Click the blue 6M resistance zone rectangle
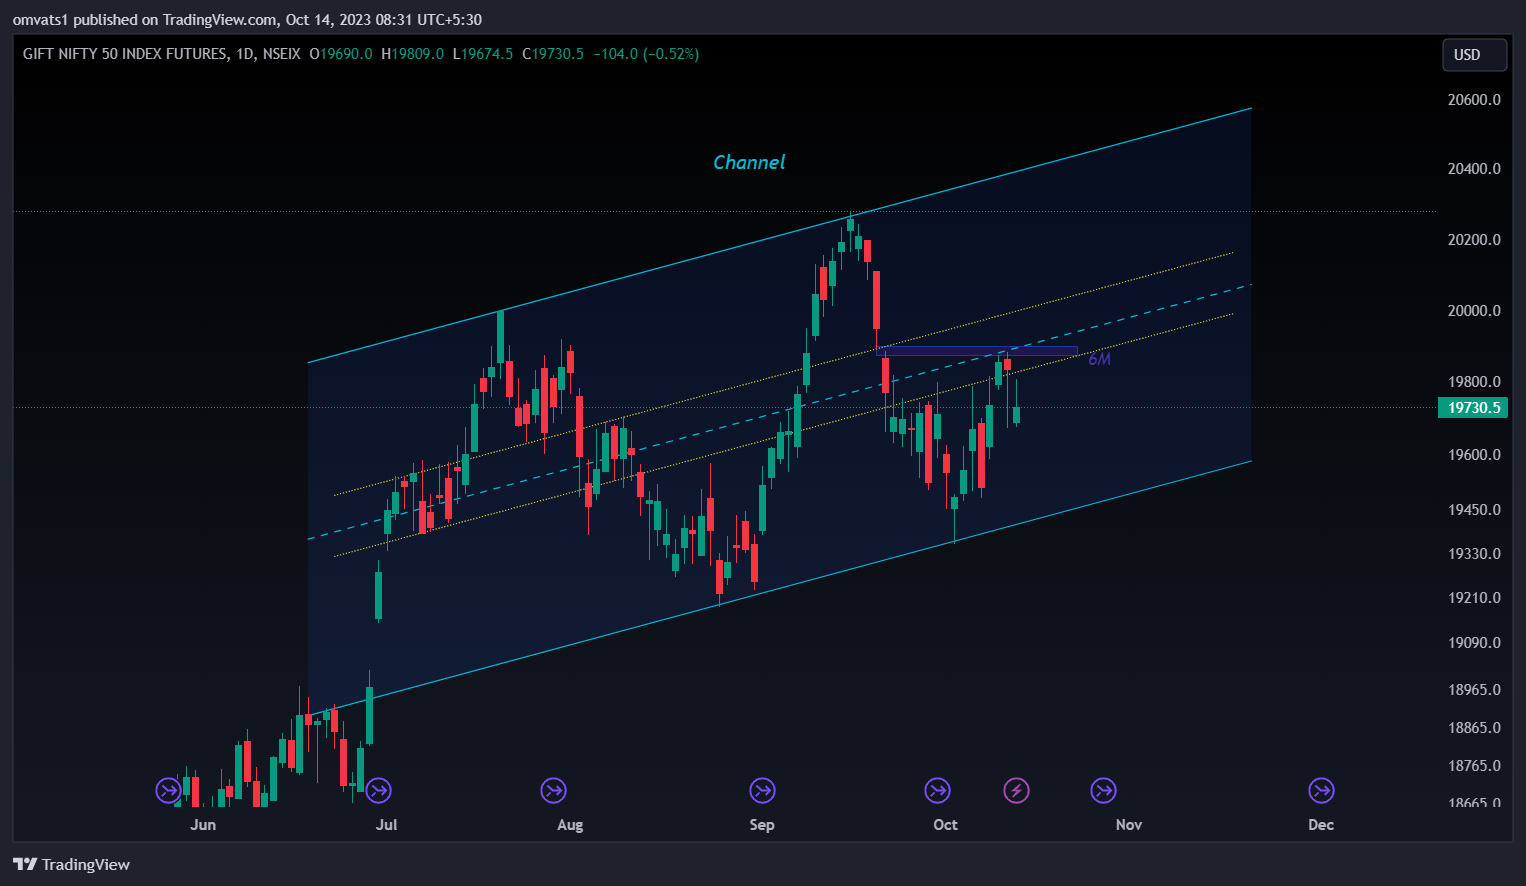Image resolution: width=1526 pixels, height=886 pixels. pyautogui.click(x=977, y=351)
